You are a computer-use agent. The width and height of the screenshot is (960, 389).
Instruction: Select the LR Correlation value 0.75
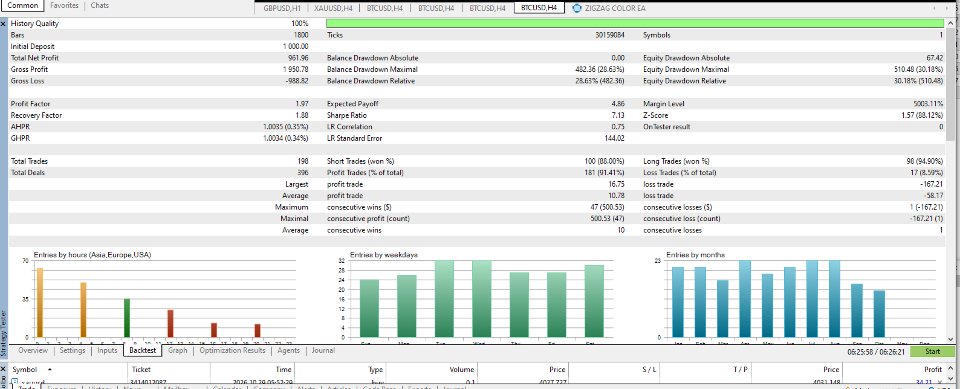coord(618,126)
